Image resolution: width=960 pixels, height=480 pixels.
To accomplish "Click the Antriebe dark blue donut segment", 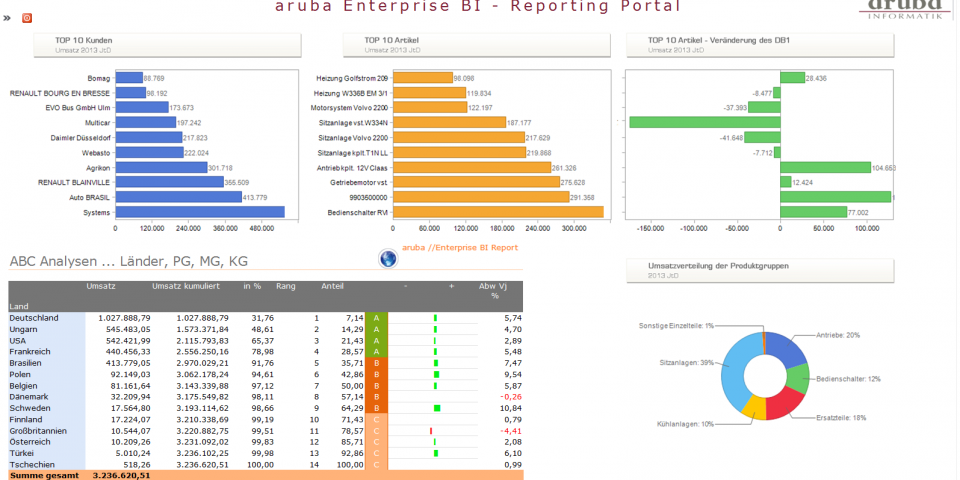I will [786, 350].
